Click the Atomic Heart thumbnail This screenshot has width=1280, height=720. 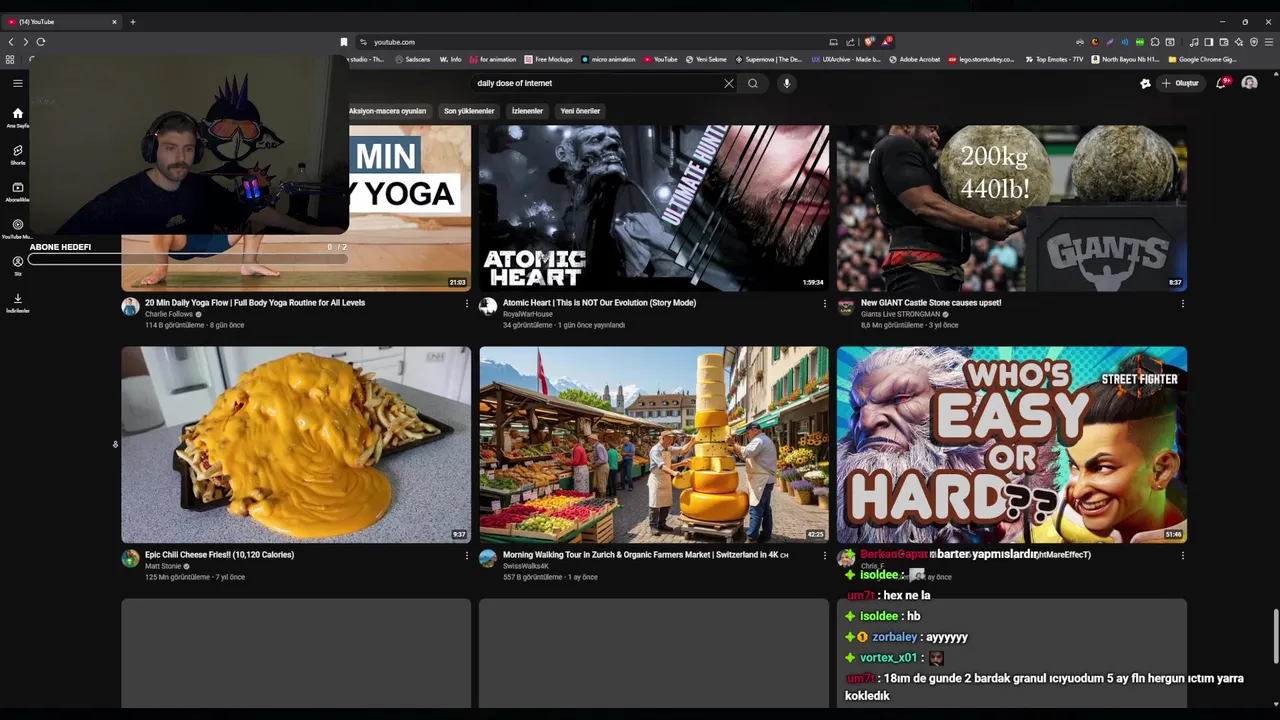pos(654,208)
